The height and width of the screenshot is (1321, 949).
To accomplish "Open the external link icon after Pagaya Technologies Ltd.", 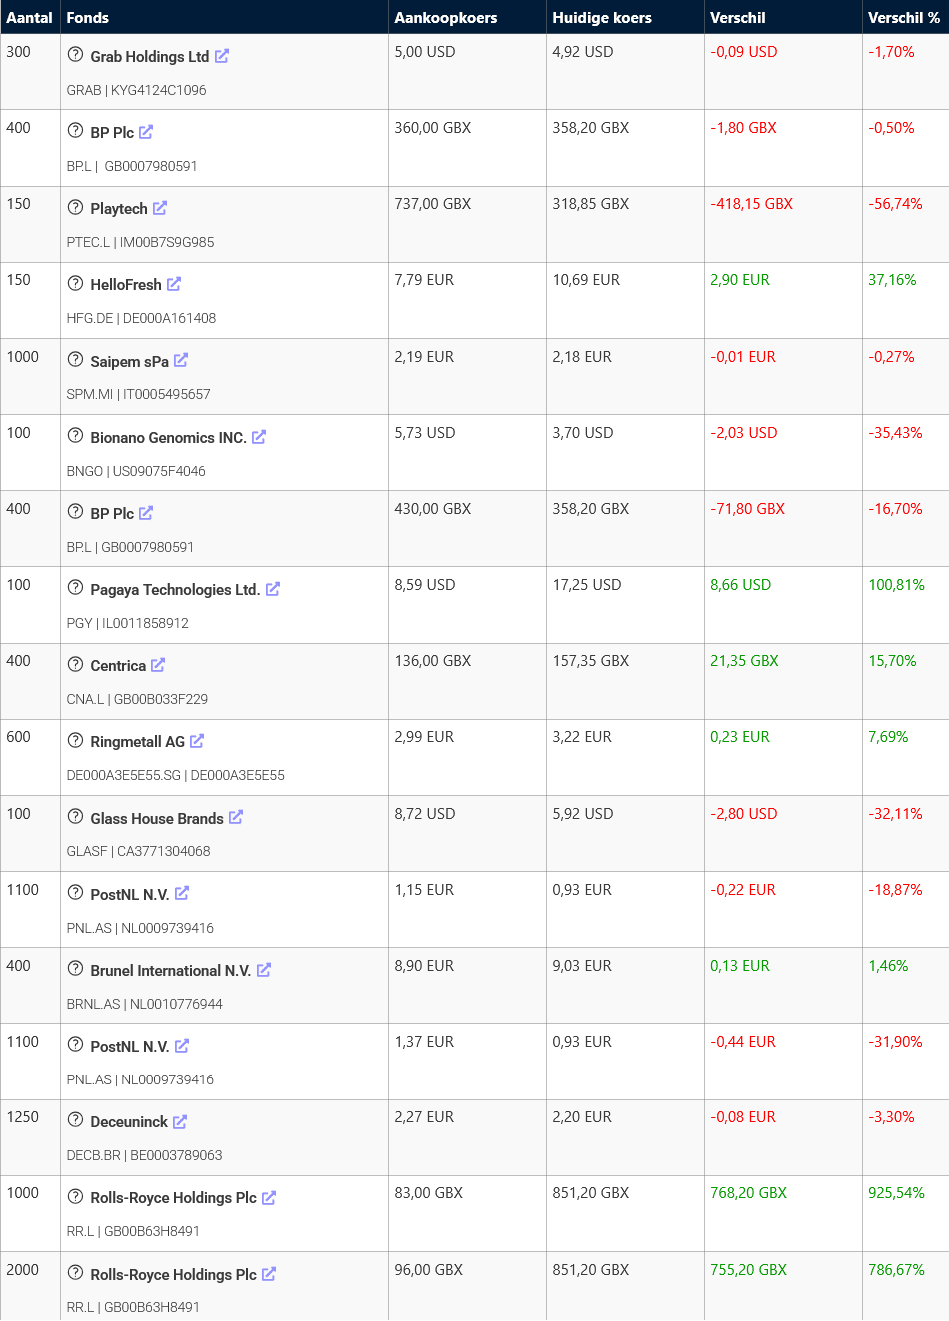I will click(x=273, y=589).
